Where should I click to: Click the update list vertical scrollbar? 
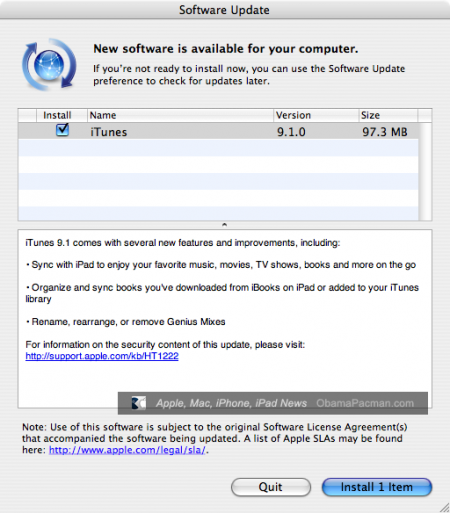425,171
